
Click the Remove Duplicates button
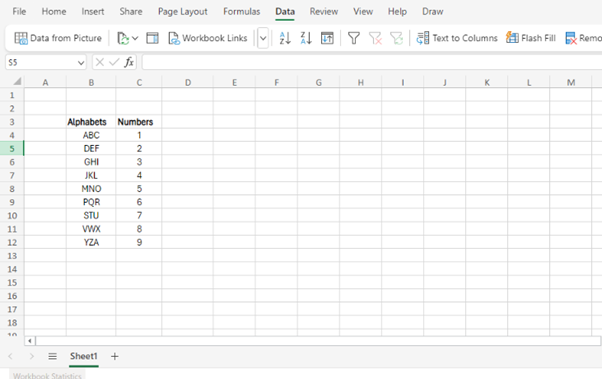click(x=583, y=38)
